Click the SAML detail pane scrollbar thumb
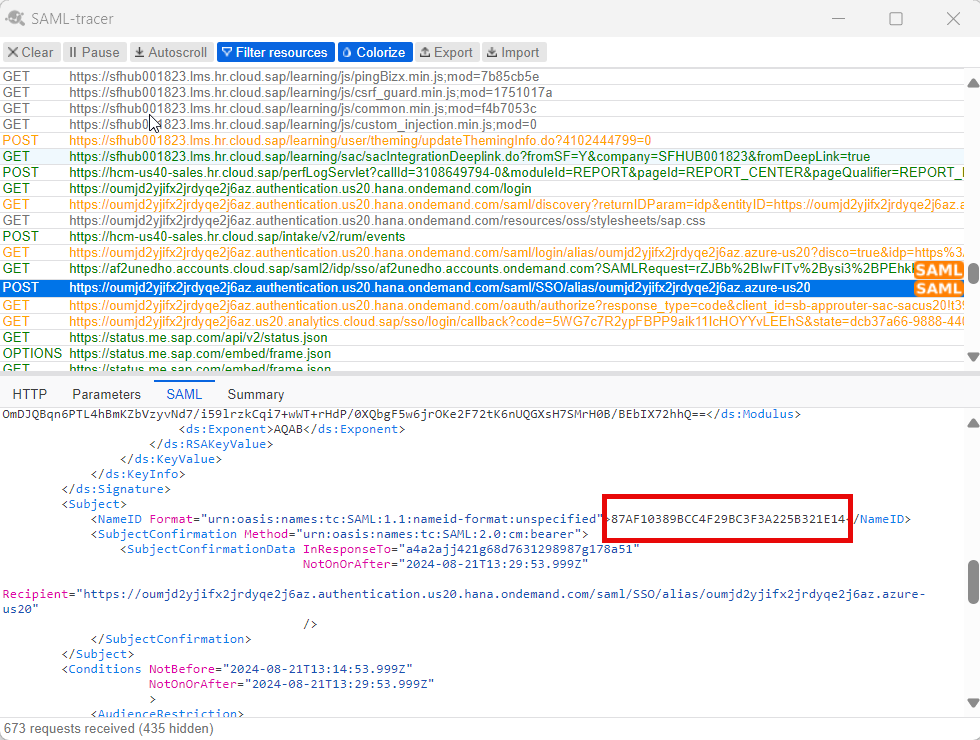980x740 pixels. (973, 582)
